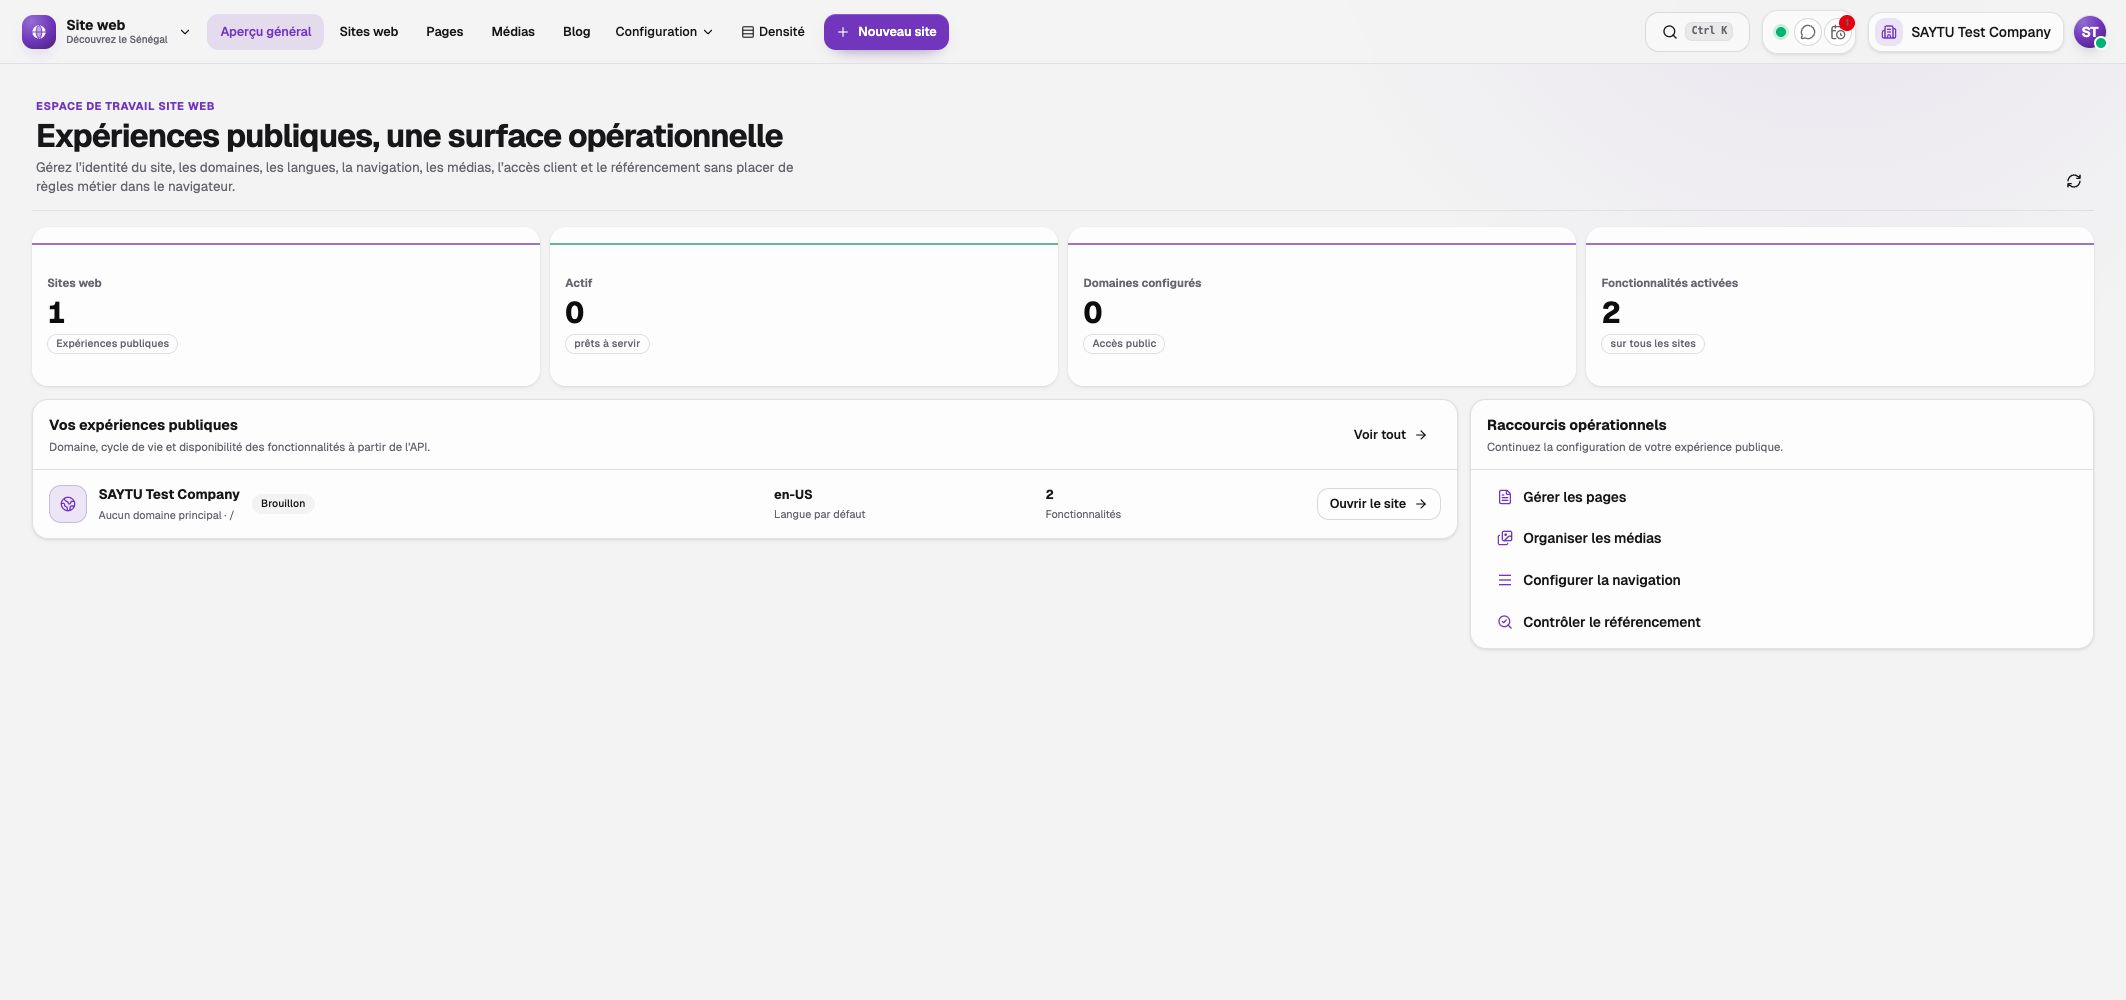Screen dimensions: 2126x1000
Task: Create a site with Nouveau site button
Action: (886, 32)
